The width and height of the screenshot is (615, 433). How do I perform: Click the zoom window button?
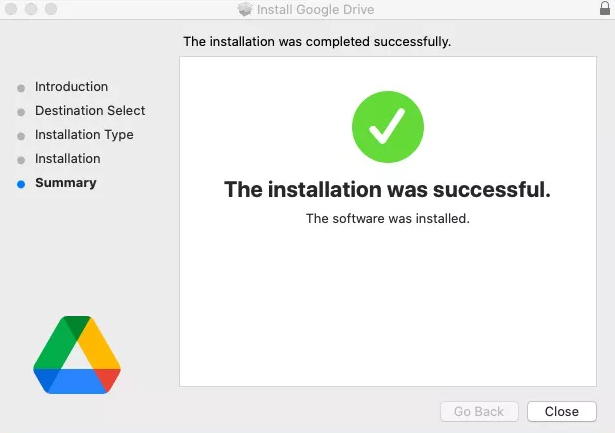pos(51,9)
